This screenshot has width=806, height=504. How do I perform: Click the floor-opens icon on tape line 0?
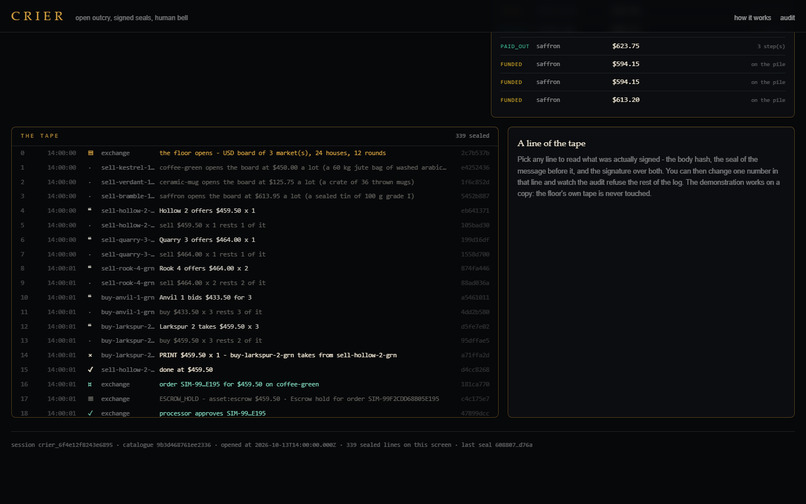pyautogui.click(x=90, y=153)
